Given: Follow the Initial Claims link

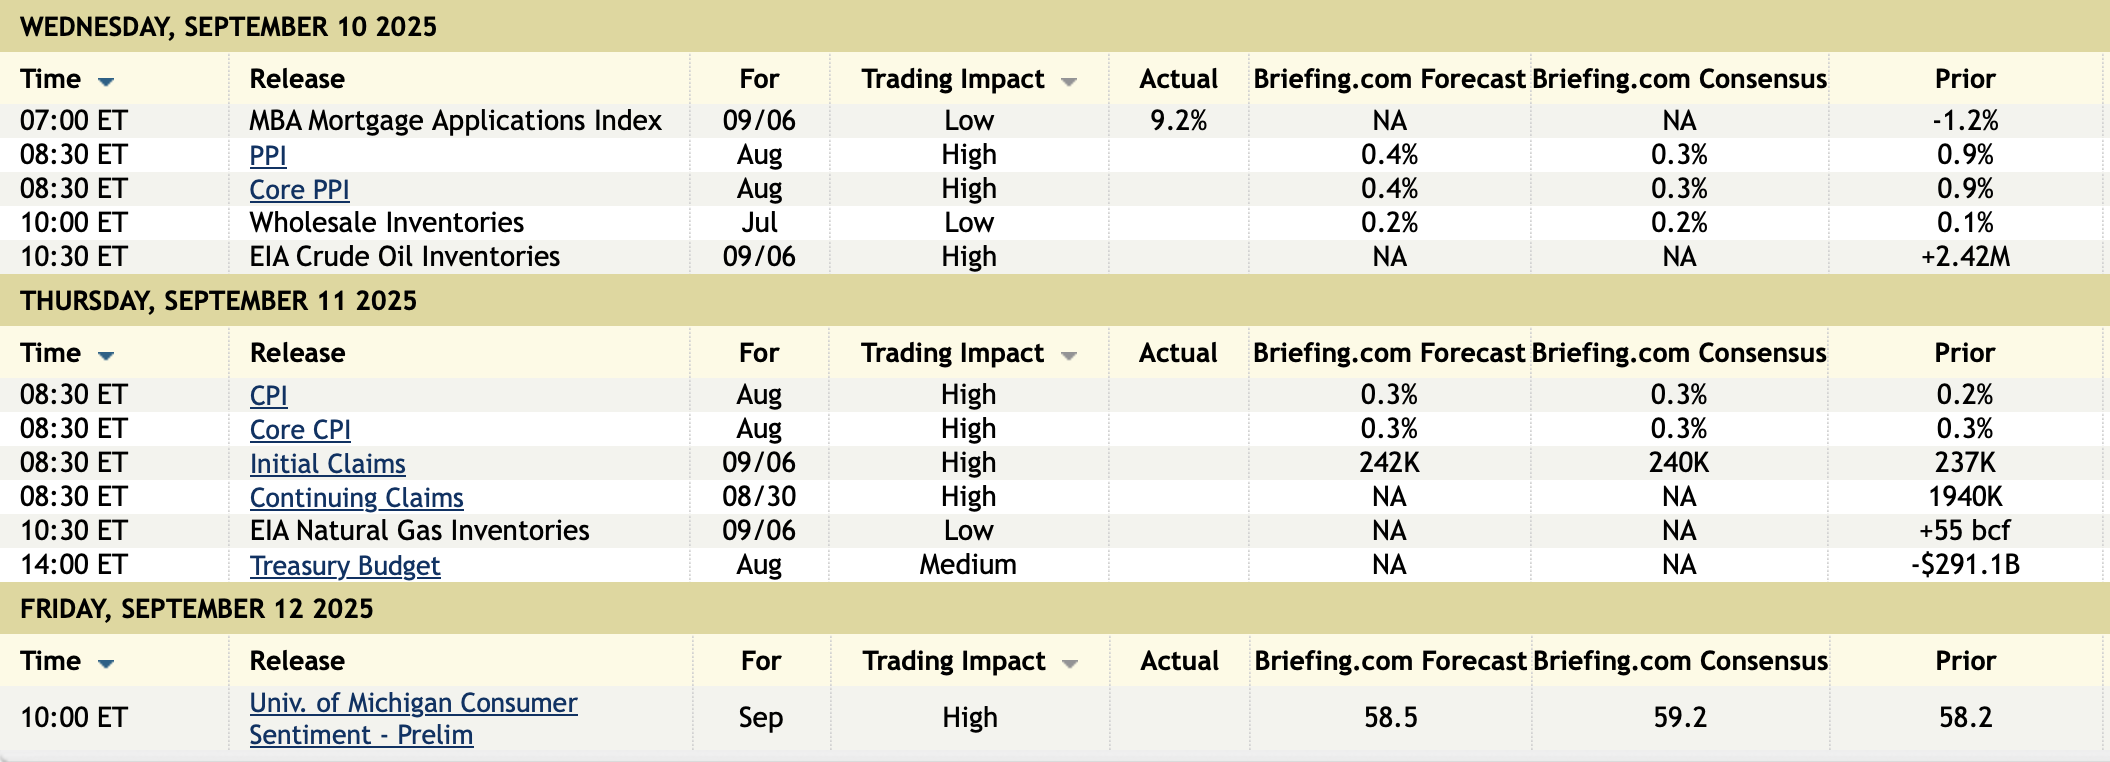Looking at the screenshot, I should pos(327,464).
